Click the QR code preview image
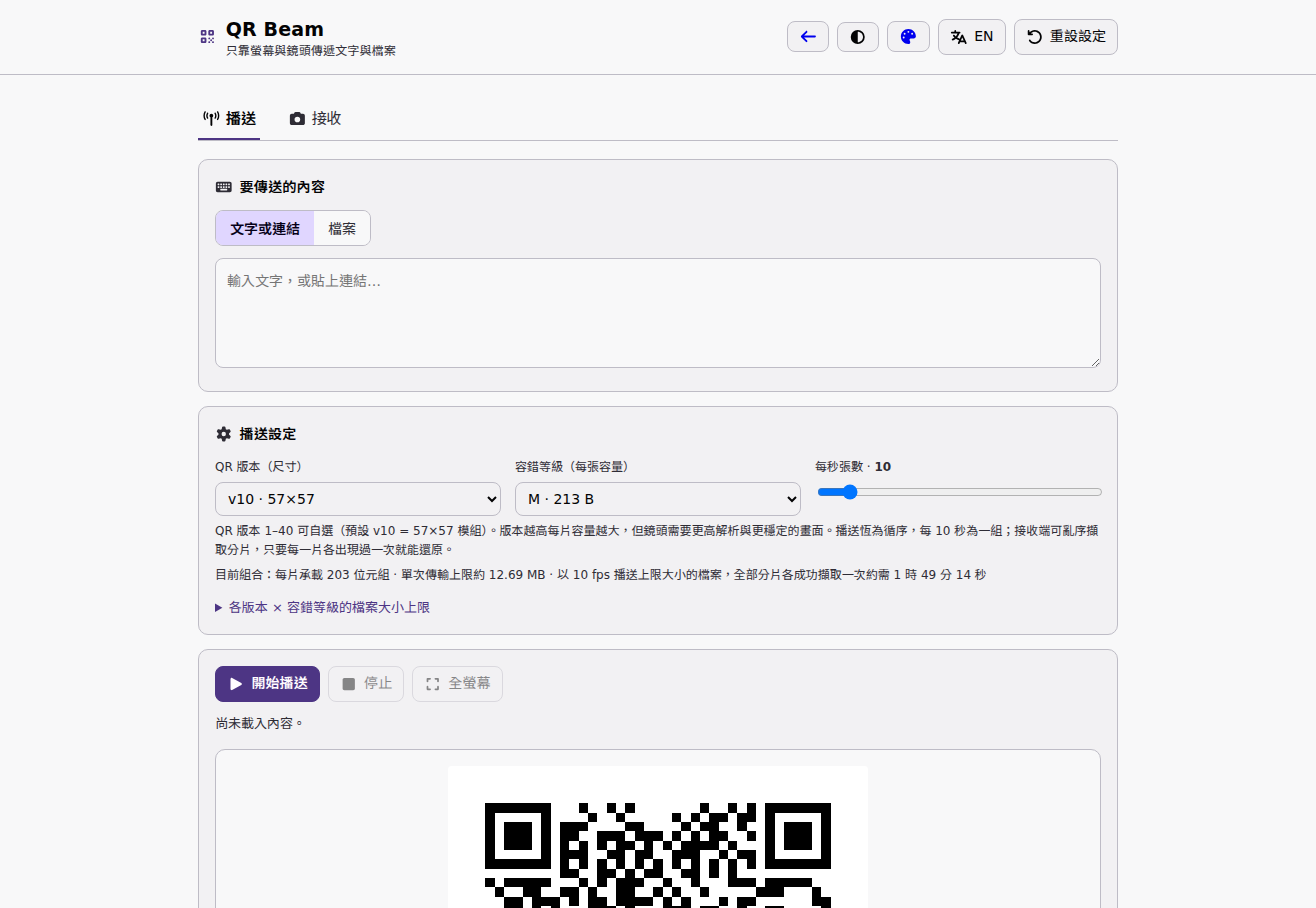The image size is (1316, 908). (x=658, y=837)
